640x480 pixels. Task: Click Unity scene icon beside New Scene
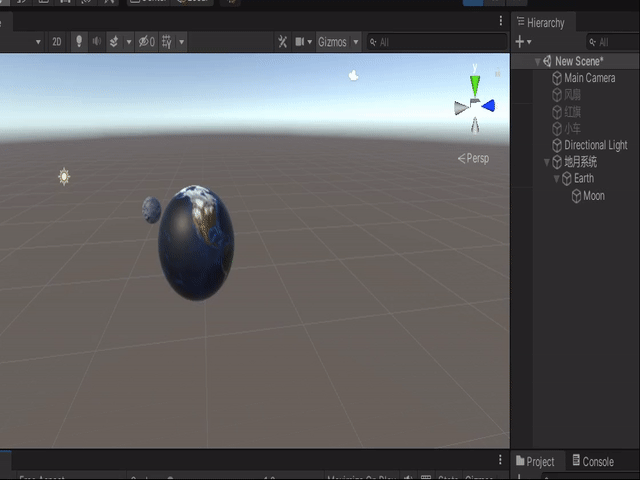point(547,61)
